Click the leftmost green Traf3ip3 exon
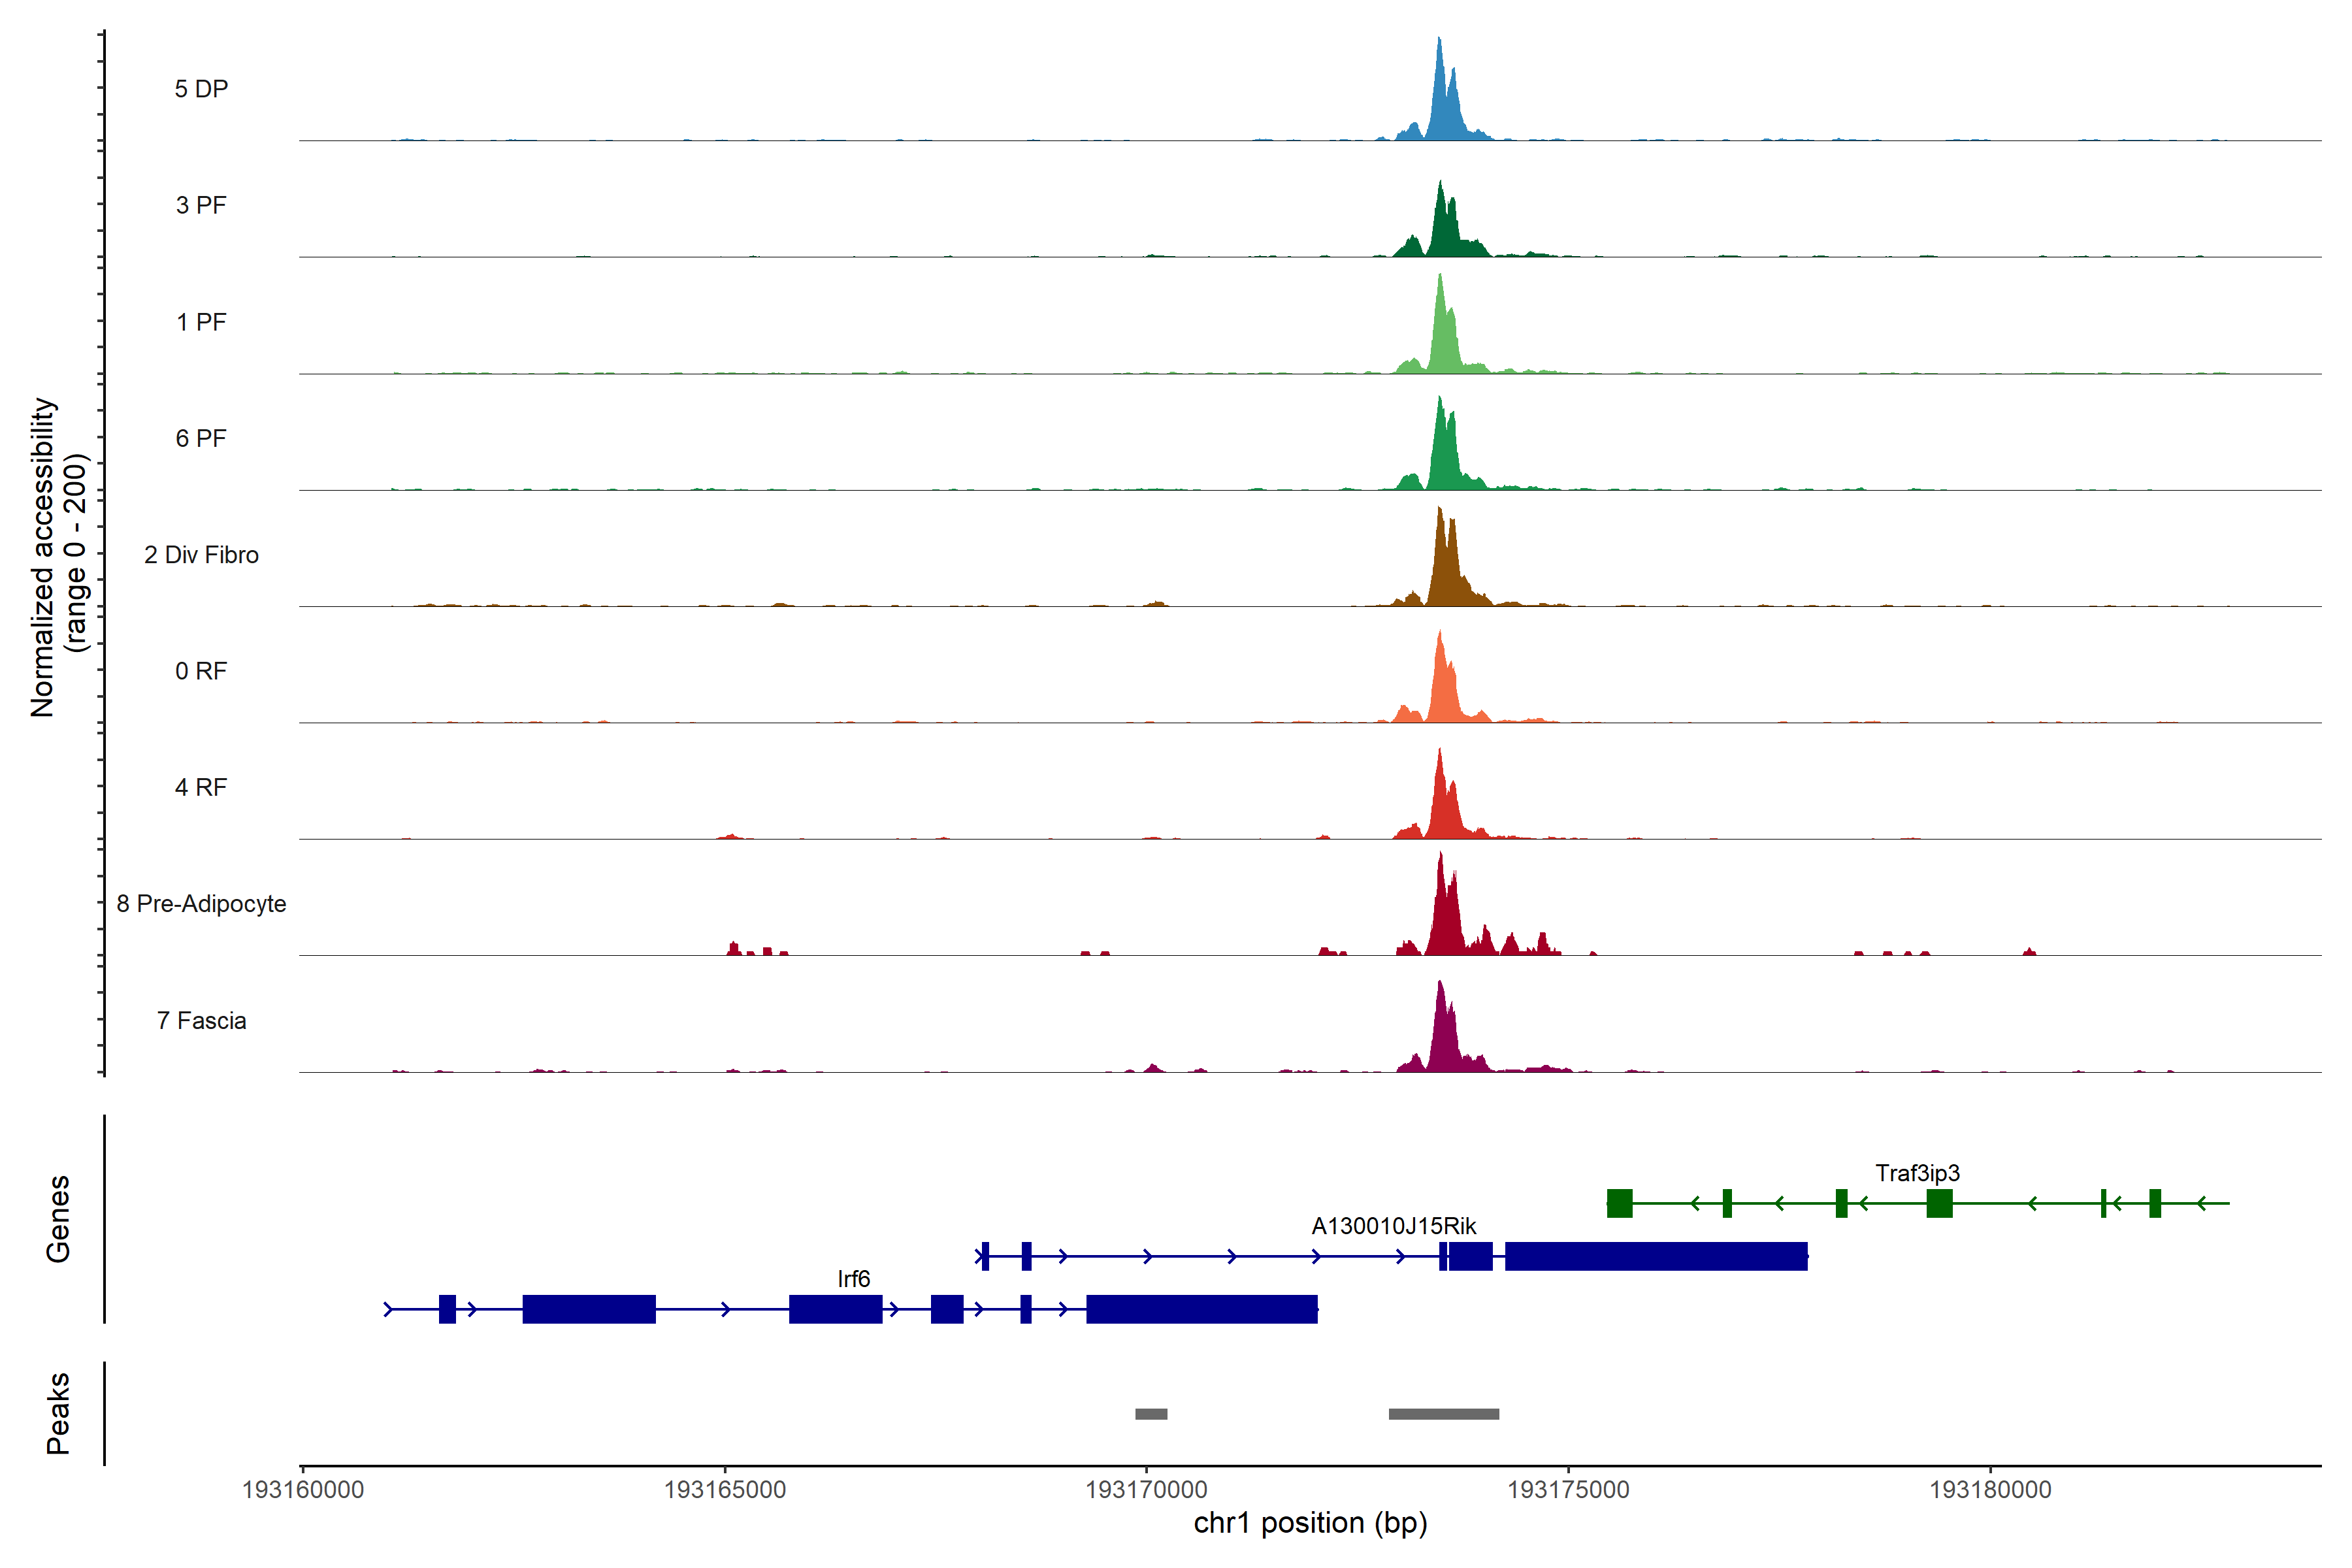 click(1619, 1203)
